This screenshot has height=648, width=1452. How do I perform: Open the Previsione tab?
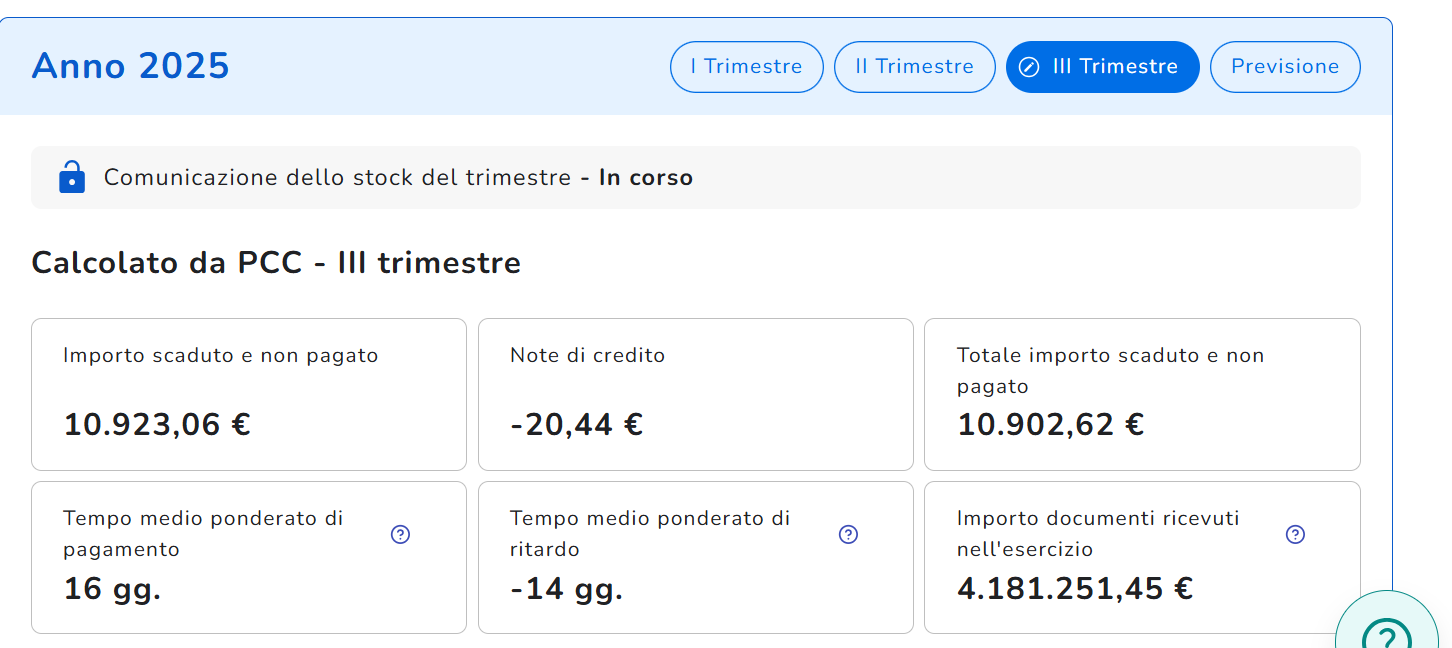(x=1284, y=67)
